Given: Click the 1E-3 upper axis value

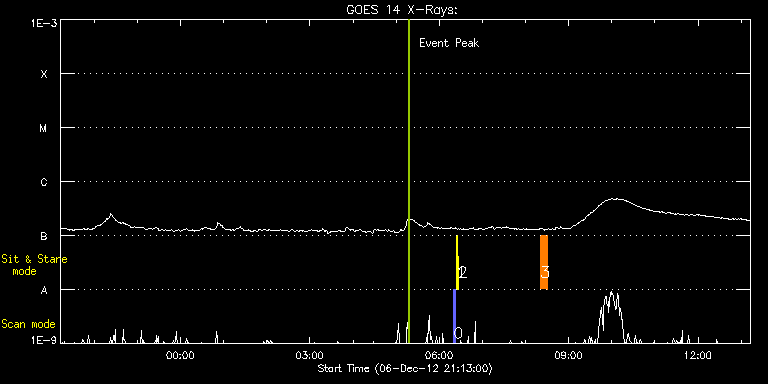Looking at the screenshot, I should click(44, 23).
